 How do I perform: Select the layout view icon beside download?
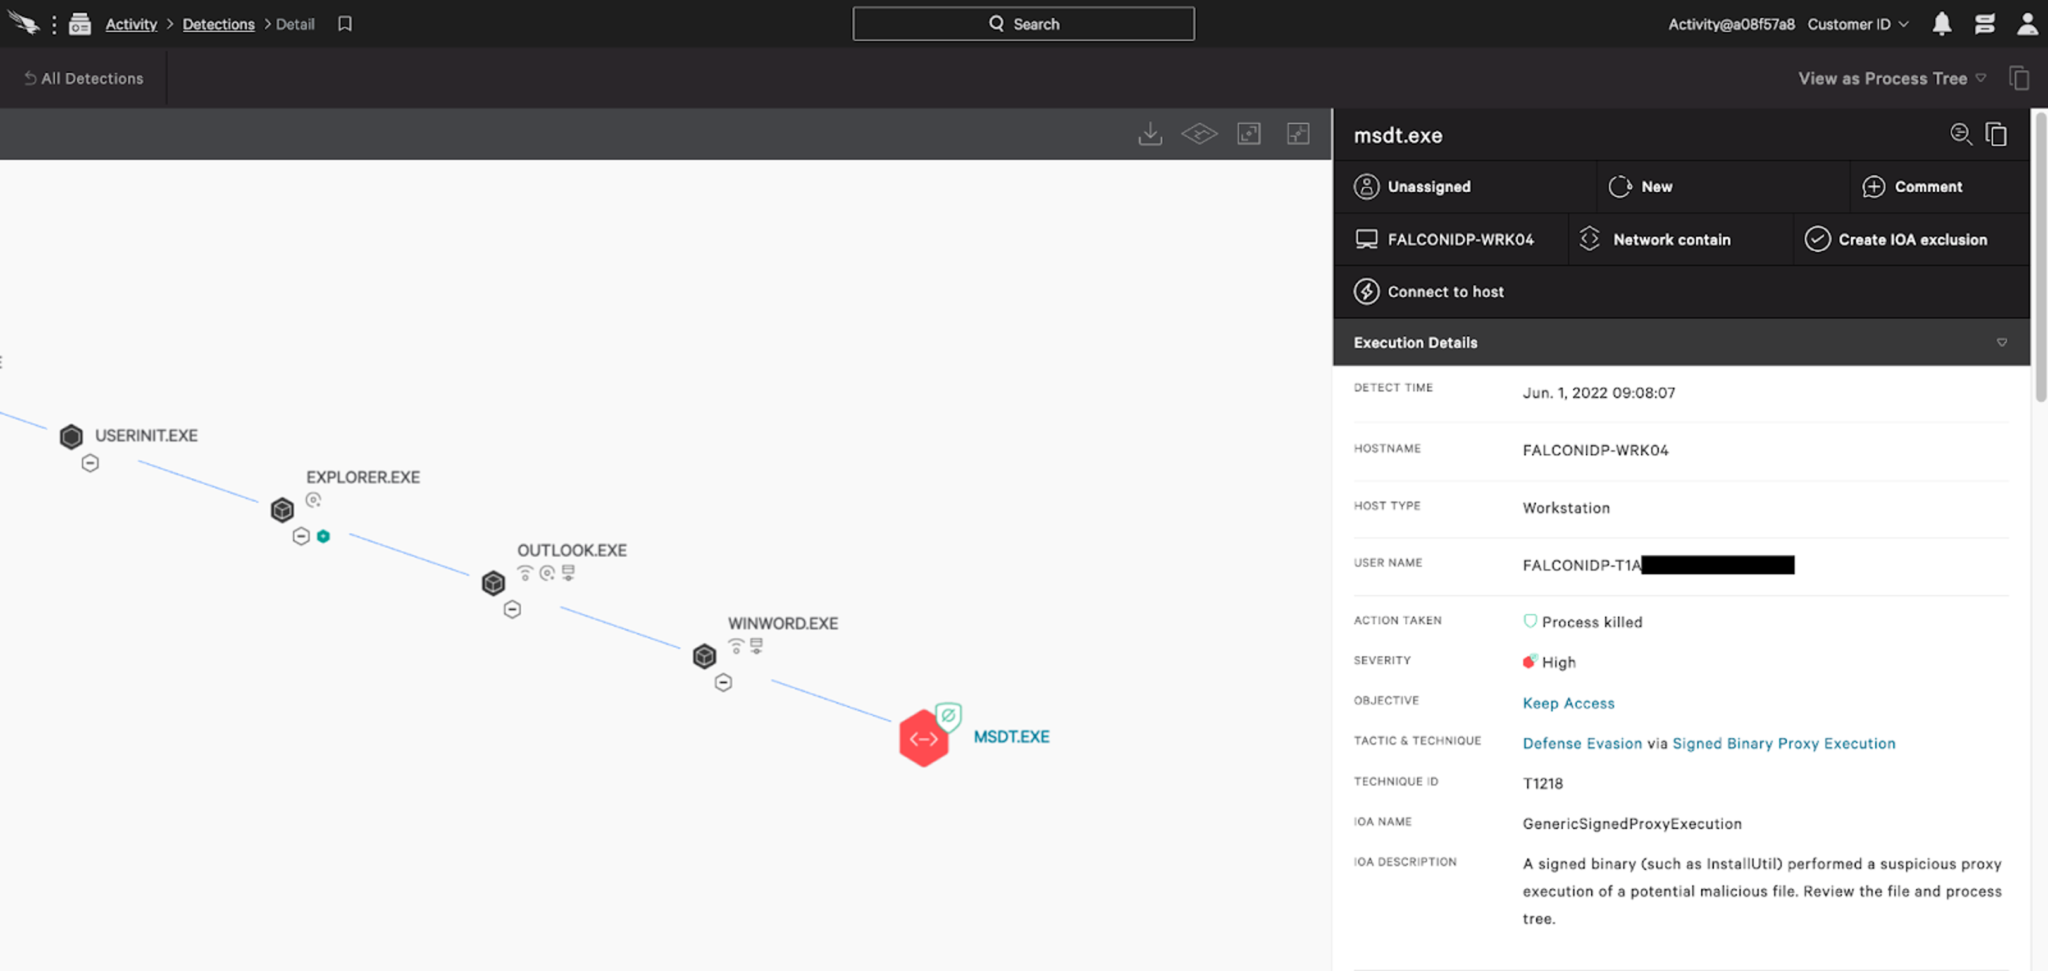1199,133
